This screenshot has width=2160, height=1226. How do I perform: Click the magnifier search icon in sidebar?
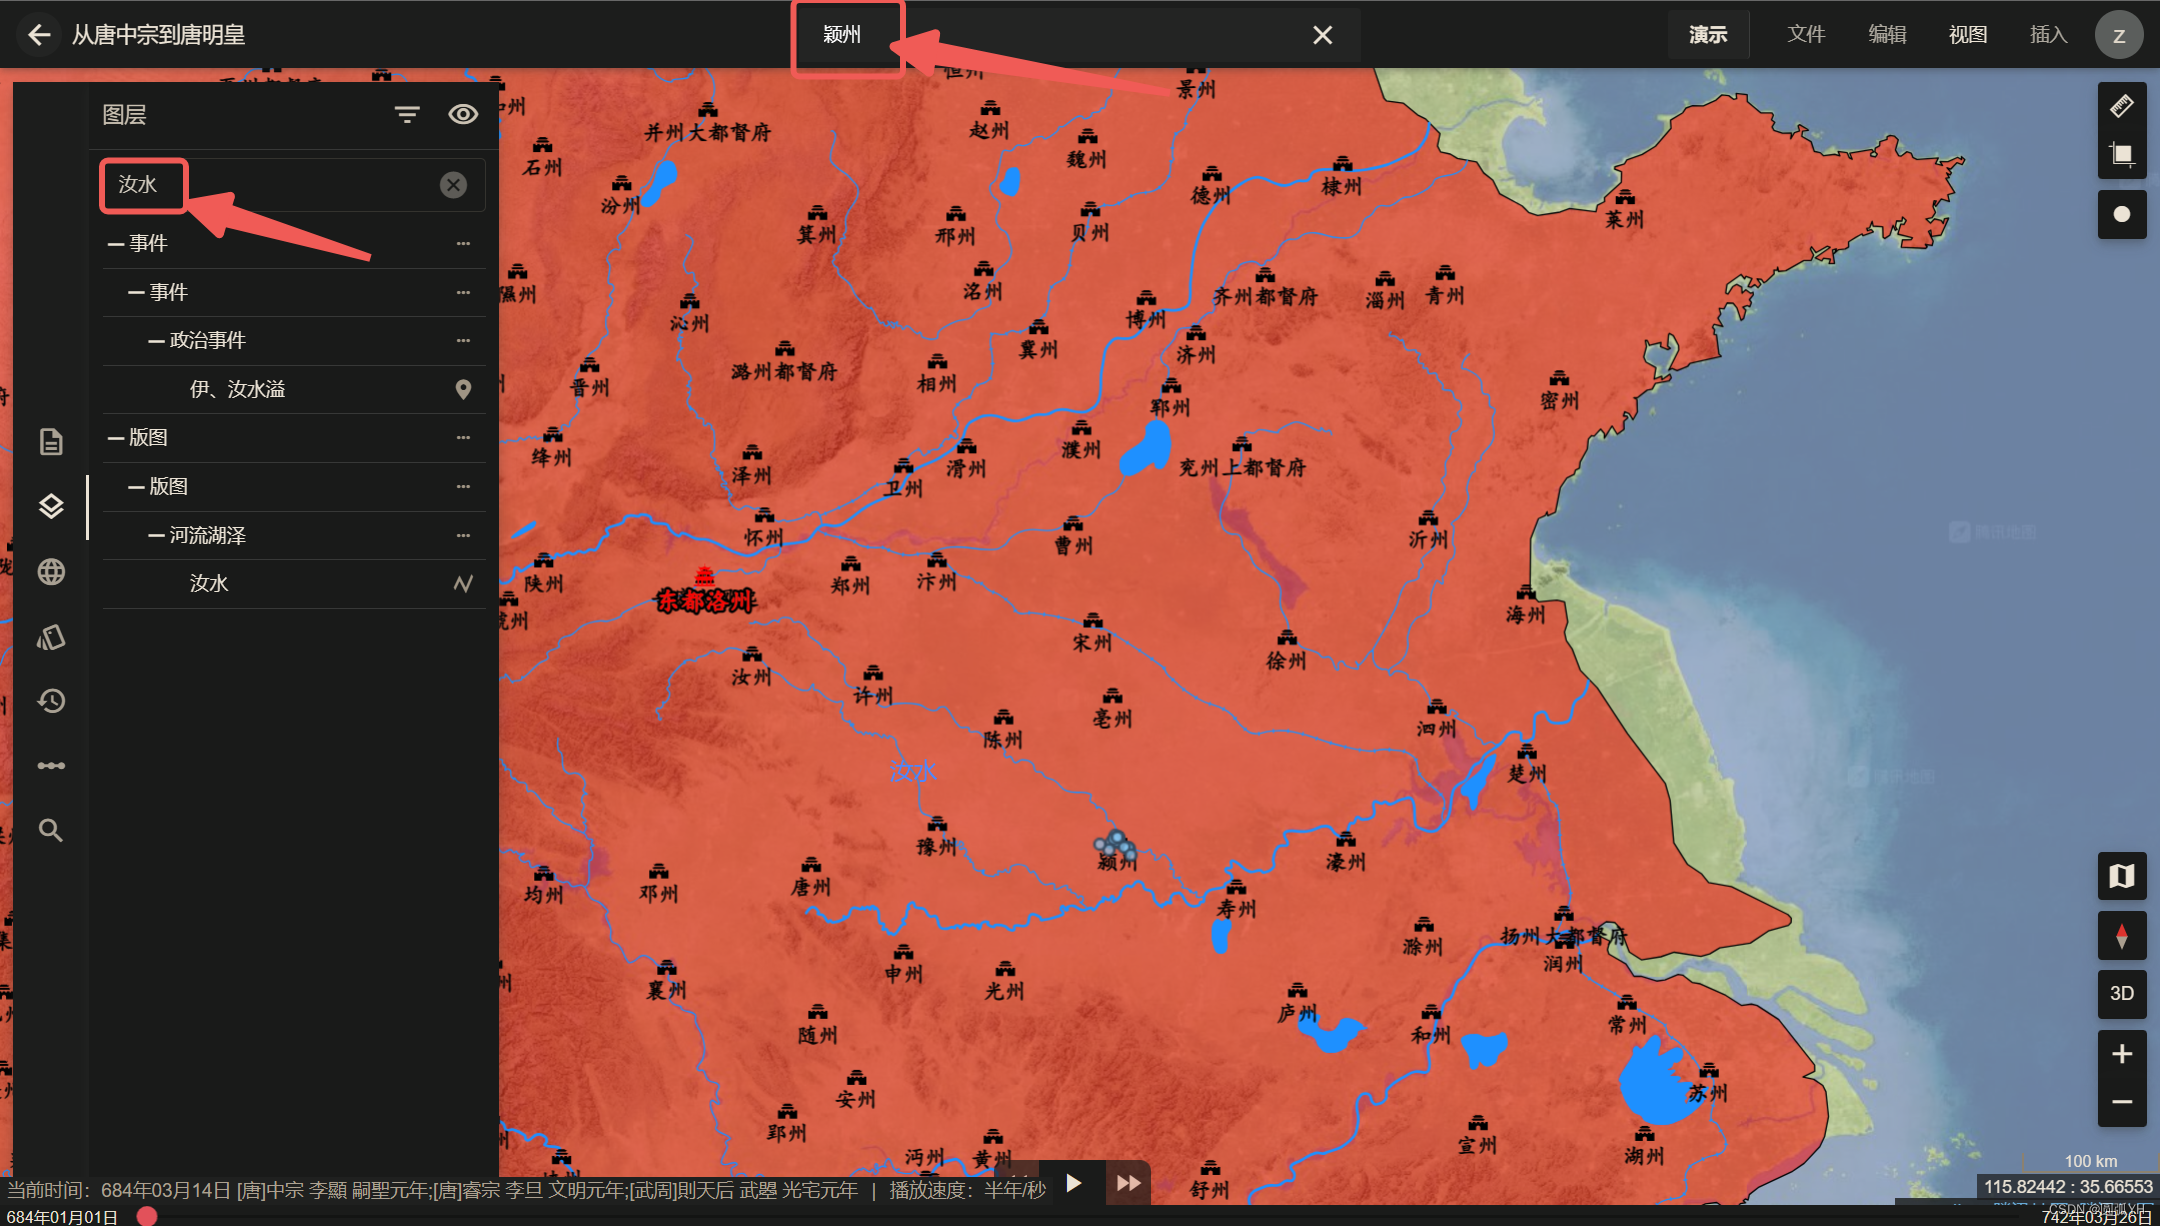[x=51, y=830]
